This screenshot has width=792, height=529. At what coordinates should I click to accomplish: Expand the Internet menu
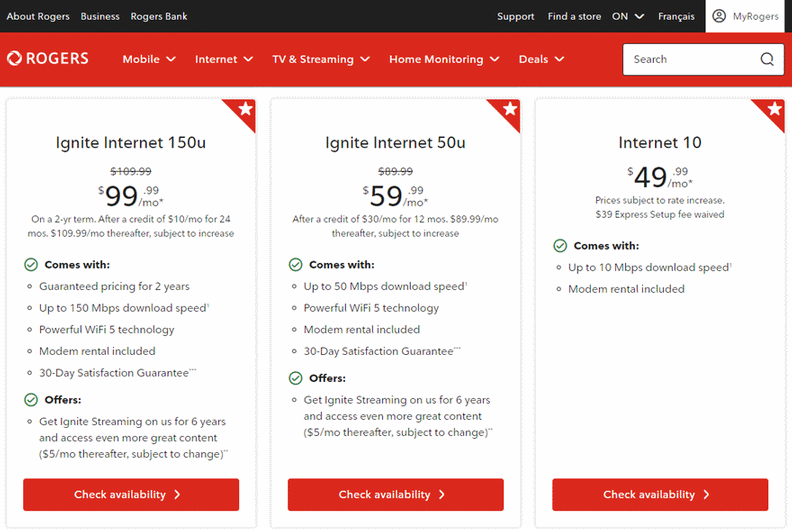pyautogui.click(x=224, y=59)
